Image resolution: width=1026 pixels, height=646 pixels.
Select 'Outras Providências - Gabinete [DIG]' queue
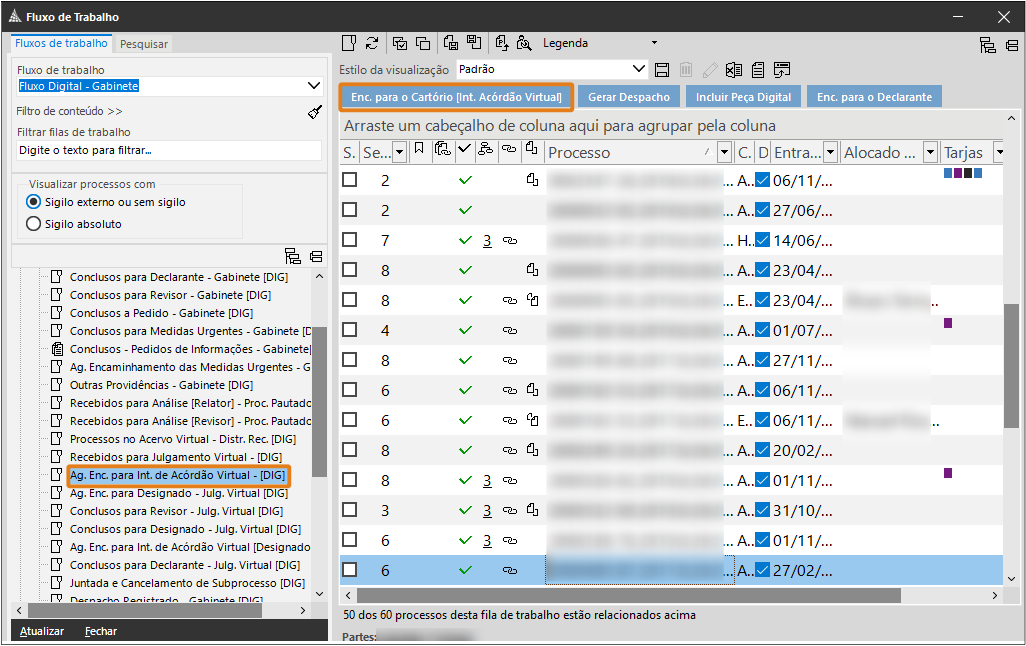click(x=161, y=385)
